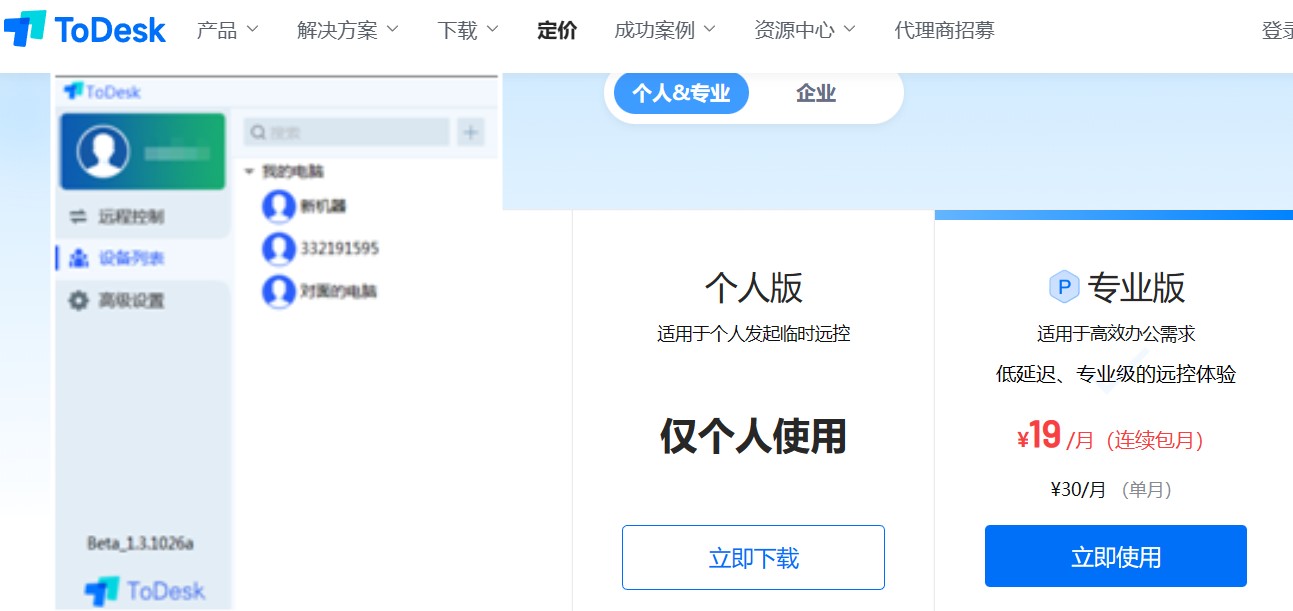The image size is (1293, 611).
Task: Click the user avatar in the ToDesk app panel
Action: (x=103, y=152)
